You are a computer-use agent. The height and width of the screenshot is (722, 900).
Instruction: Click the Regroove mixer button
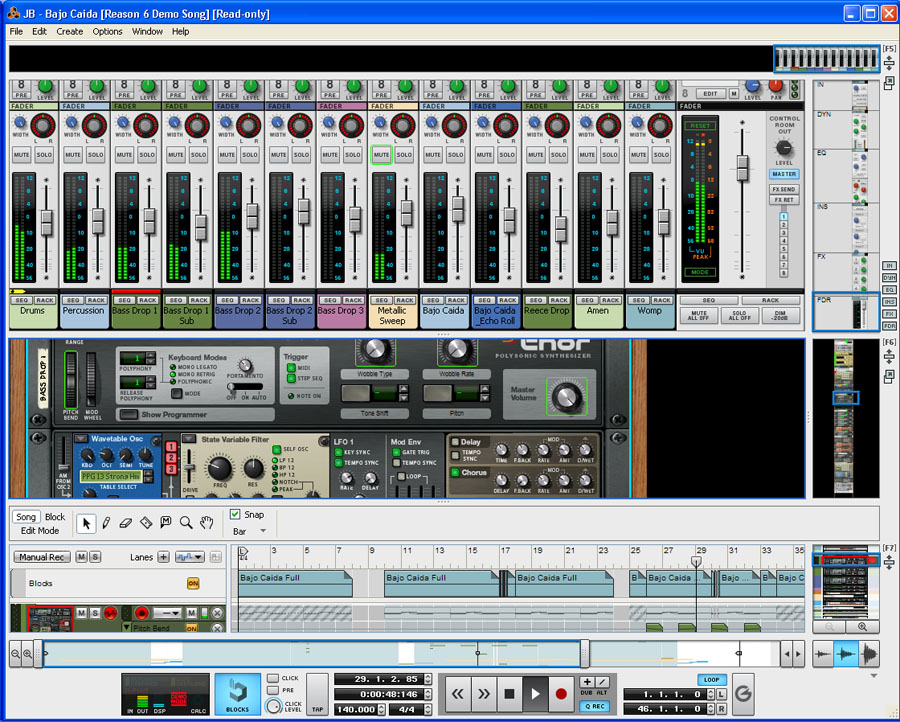(x=743, y=694)
